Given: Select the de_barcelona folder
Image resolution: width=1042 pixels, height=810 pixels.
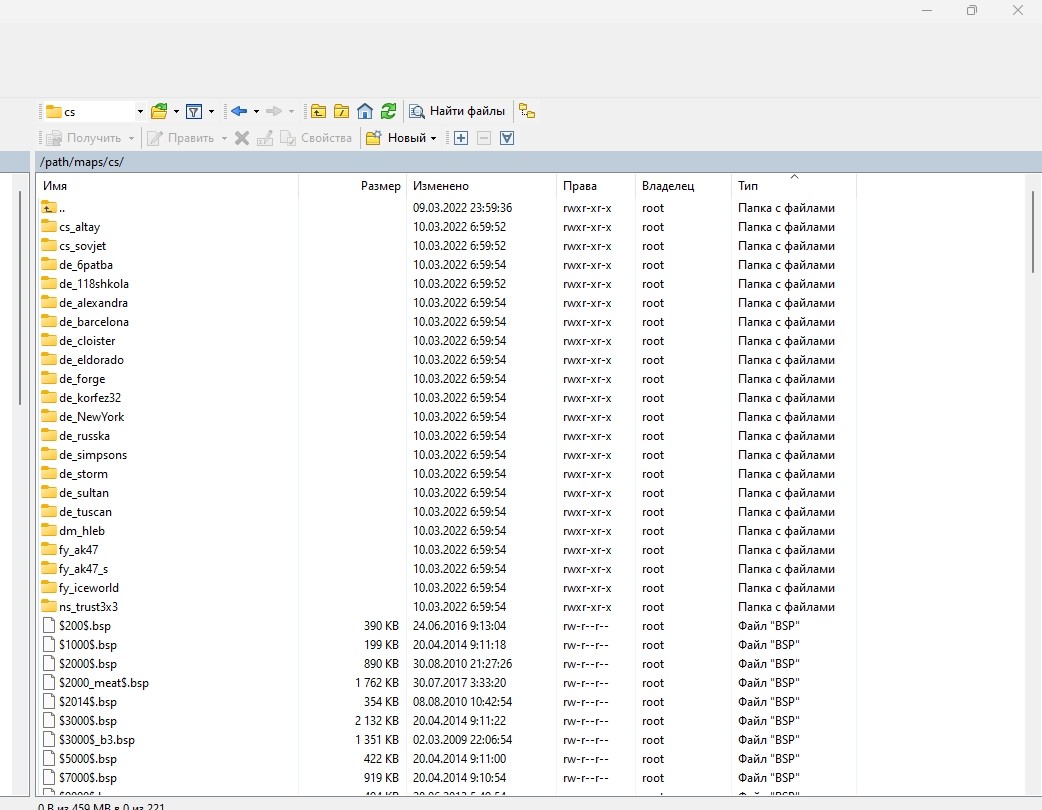Looking at the screenshot, I should pyautogui.click(x=94, y=322).
